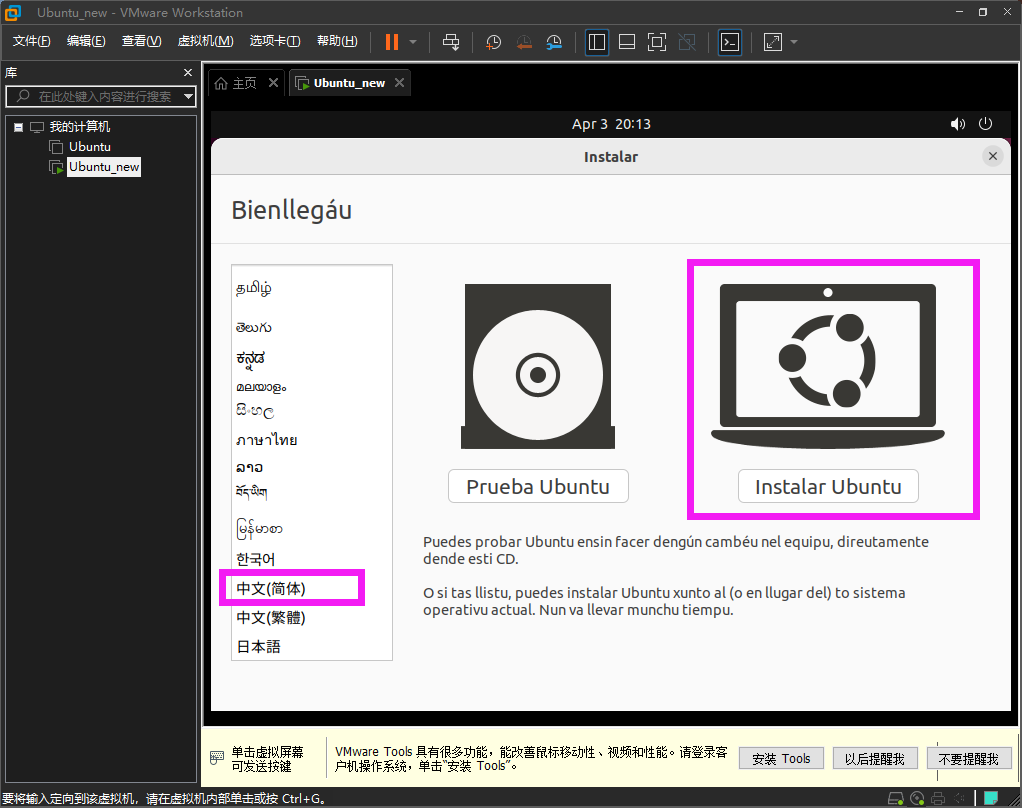Click the Prueba Ubuntu button
The width and height of the screenshot is (1022, 808).
point(538,486)
